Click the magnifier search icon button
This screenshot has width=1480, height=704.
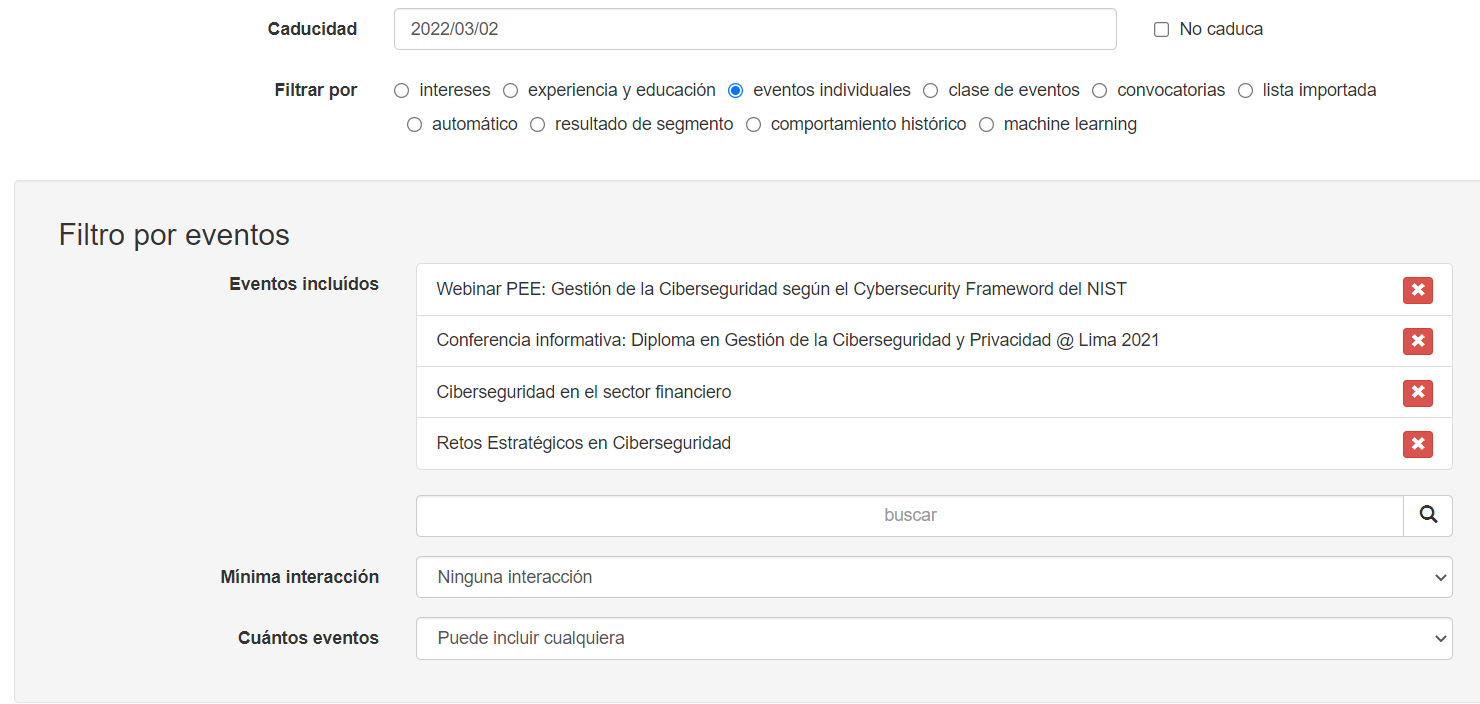pos(1428,515)
